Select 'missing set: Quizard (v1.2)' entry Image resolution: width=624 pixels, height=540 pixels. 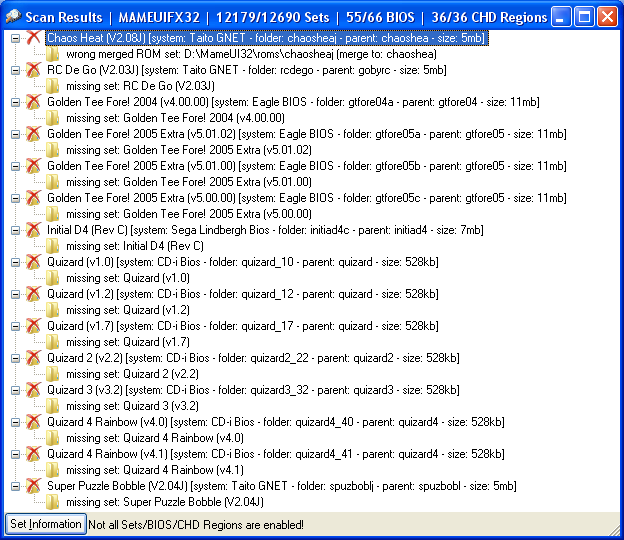point(128,310)
